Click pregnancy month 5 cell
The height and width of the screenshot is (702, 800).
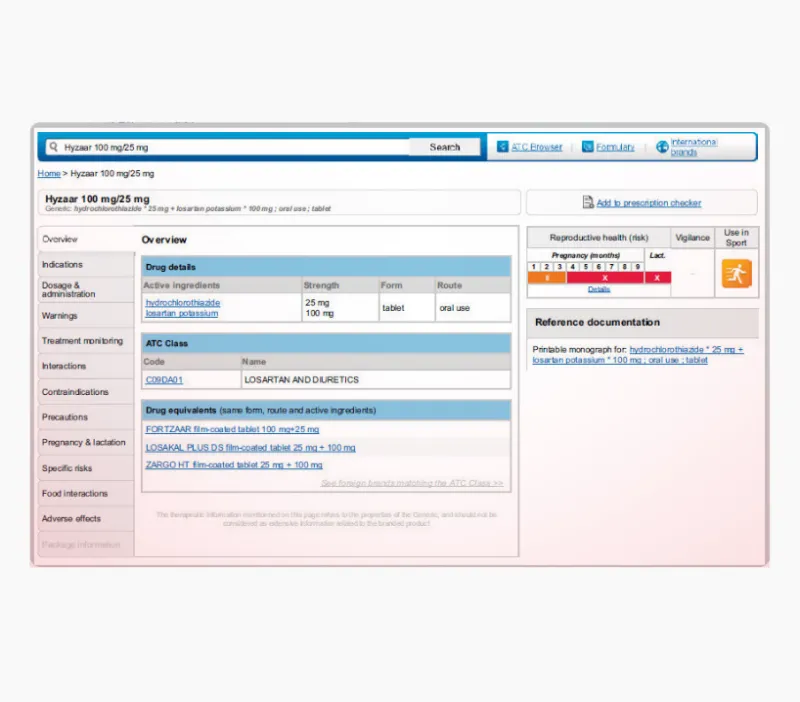click(586, 266)
